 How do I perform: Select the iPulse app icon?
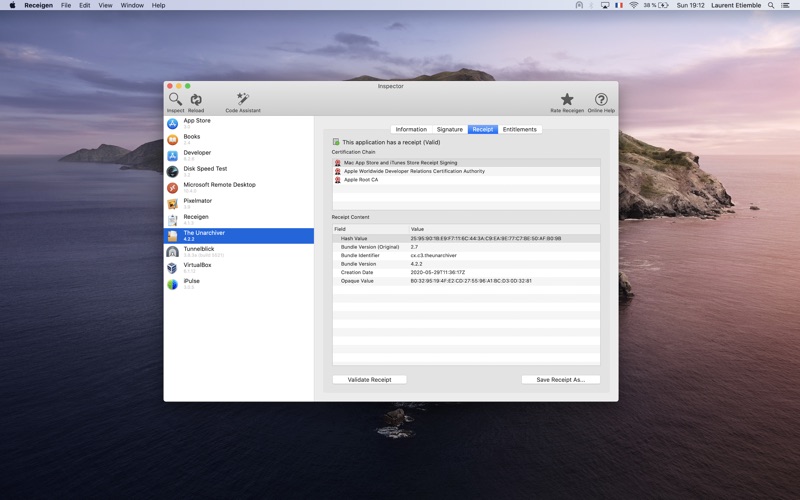pos(172,284)
